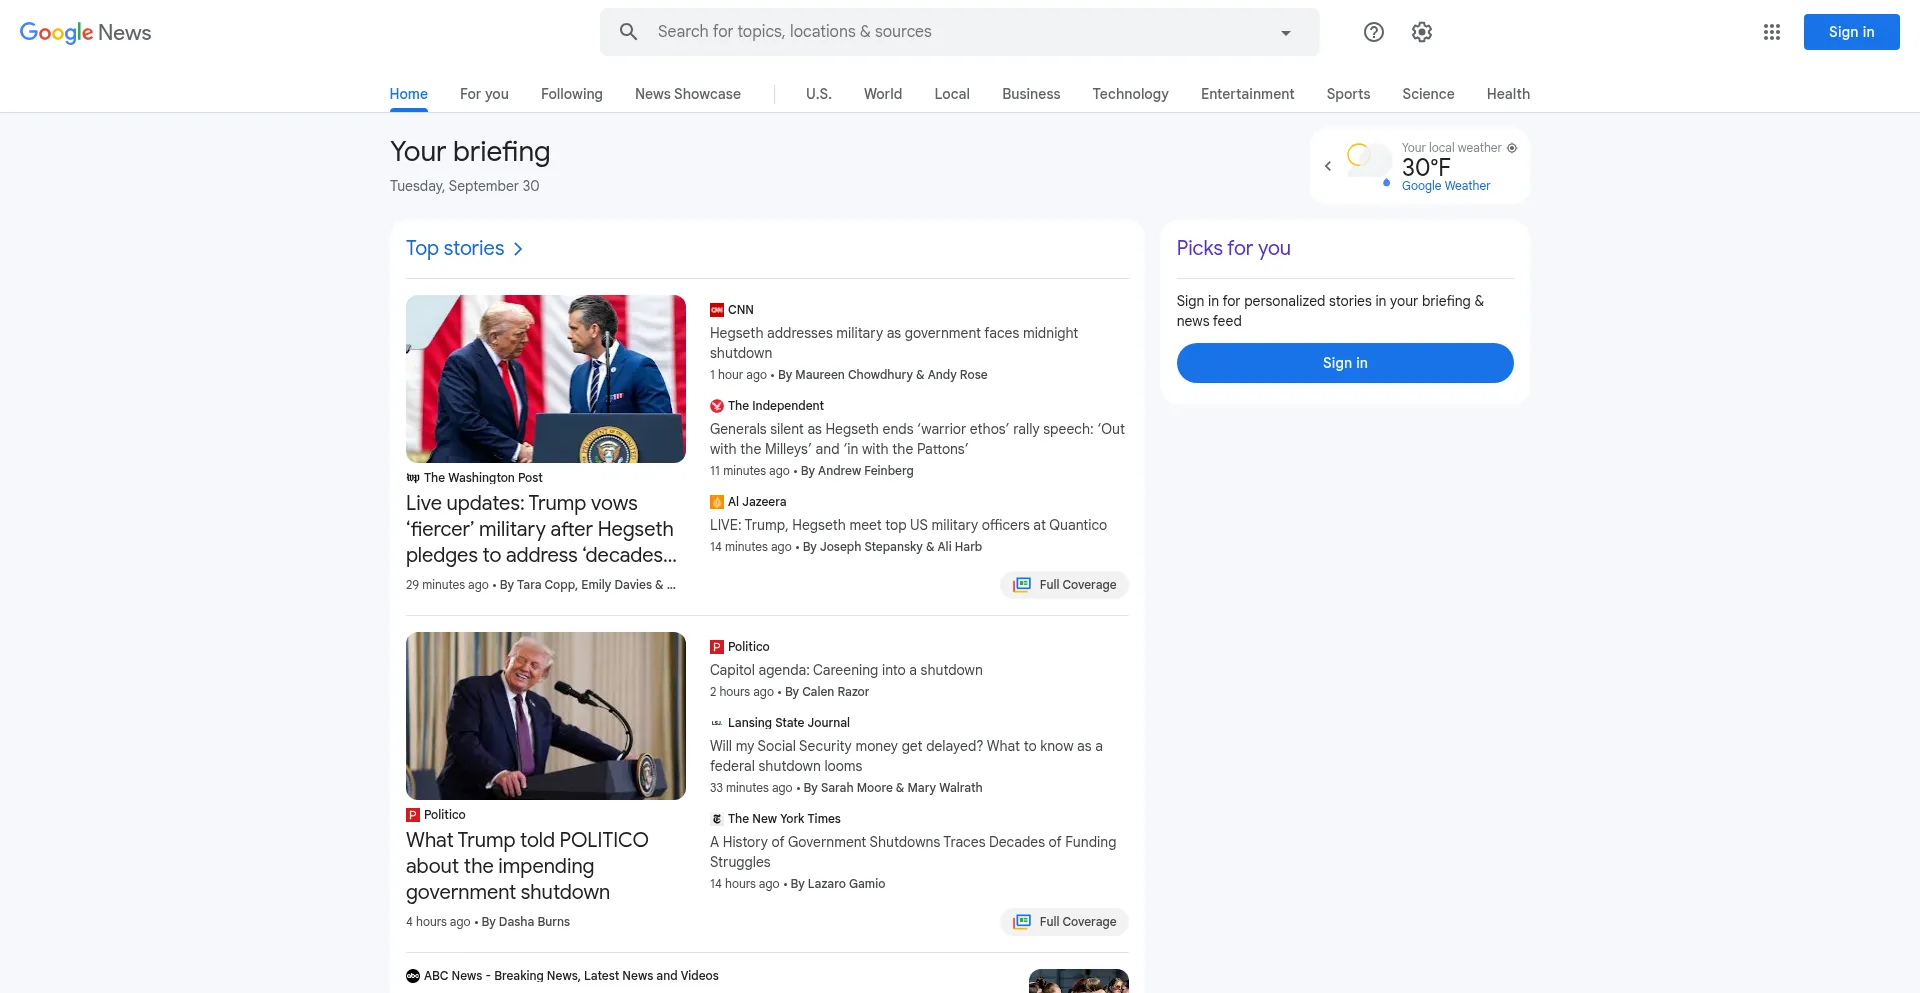Open the Google apps grid icon
Screen dimensions: 1920x993
[x=1772, y=32]
